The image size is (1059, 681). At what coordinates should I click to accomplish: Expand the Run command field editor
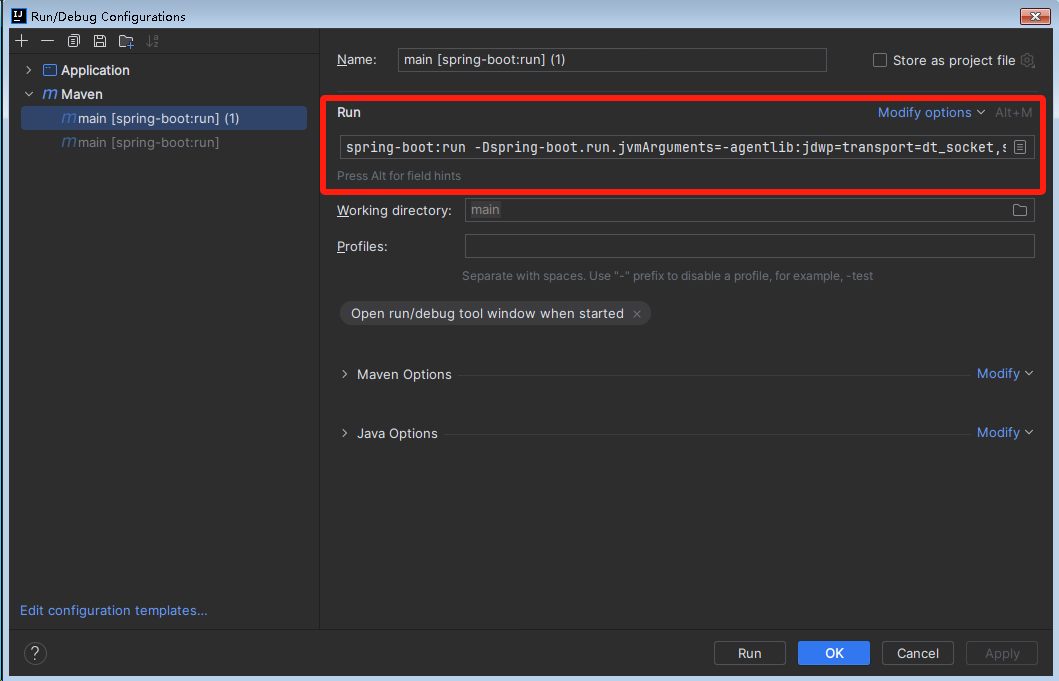[1020, 147]
